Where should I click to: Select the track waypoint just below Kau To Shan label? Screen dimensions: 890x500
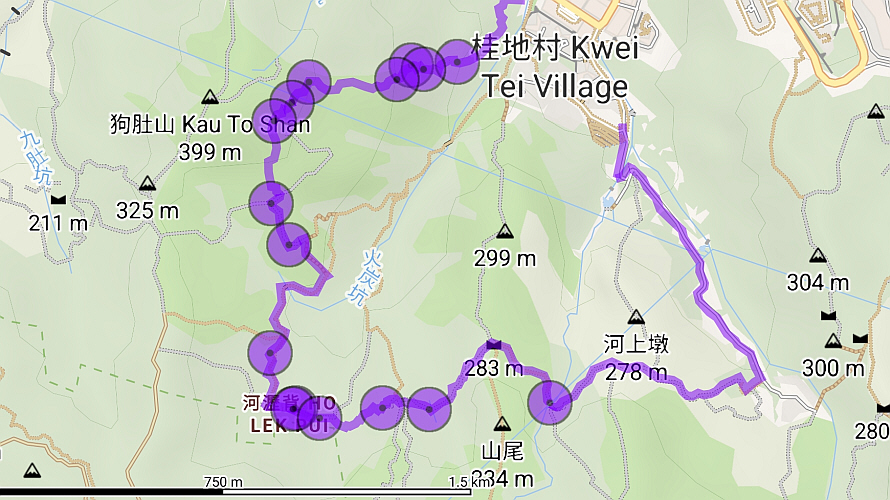pyautogui.click(x=271, y=203)
